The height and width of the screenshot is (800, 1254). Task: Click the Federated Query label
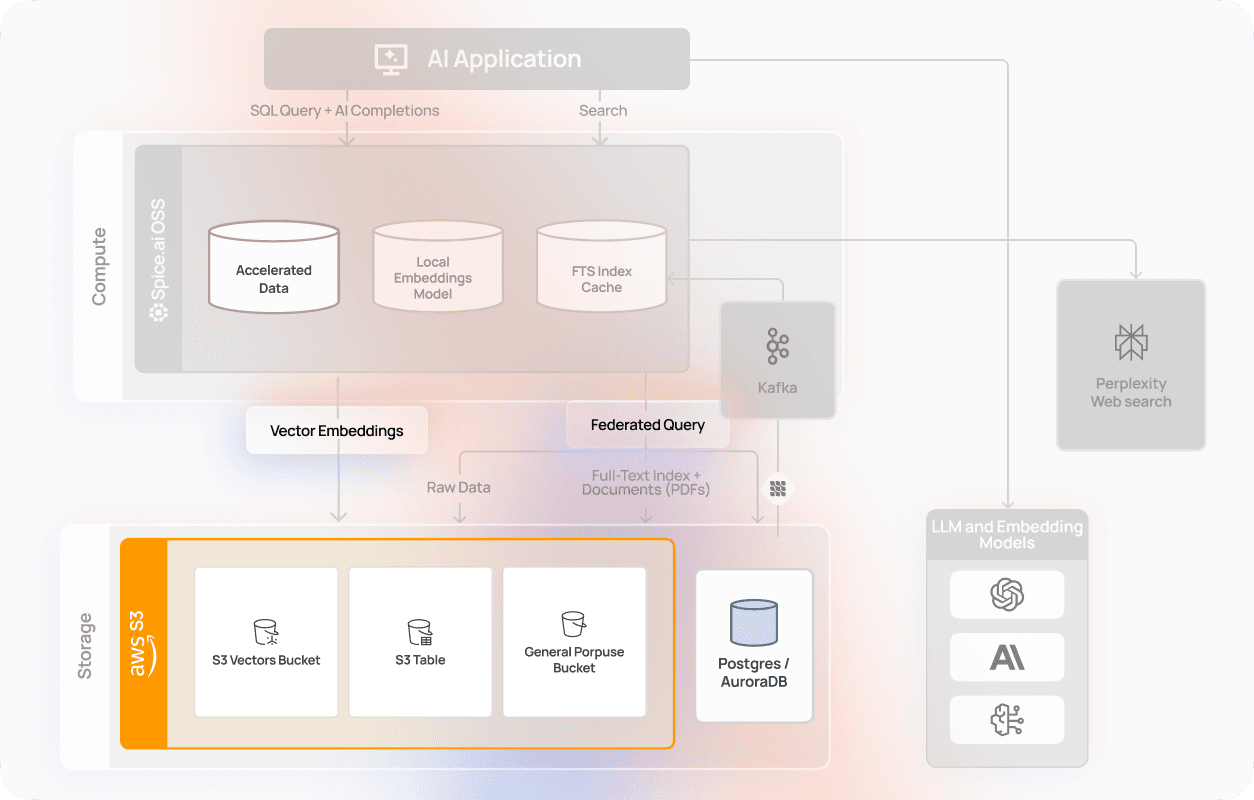click(647, 425)
